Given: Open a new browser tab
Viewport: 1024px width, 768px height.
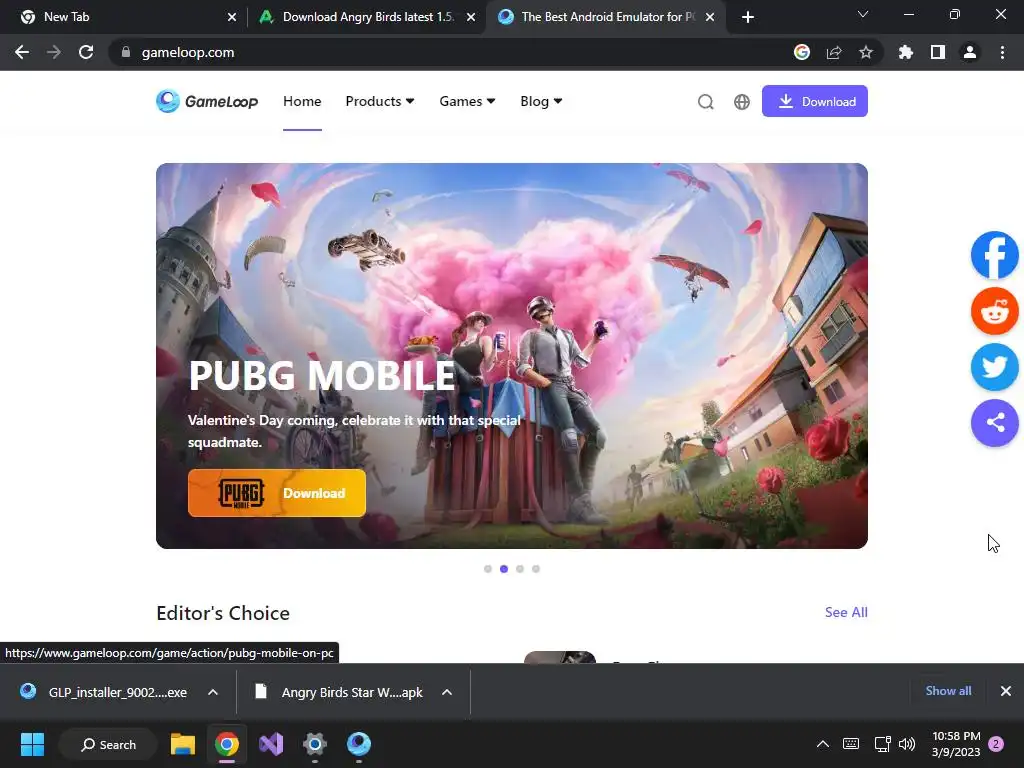Looking at the screenshot, I should coord(748,17).
